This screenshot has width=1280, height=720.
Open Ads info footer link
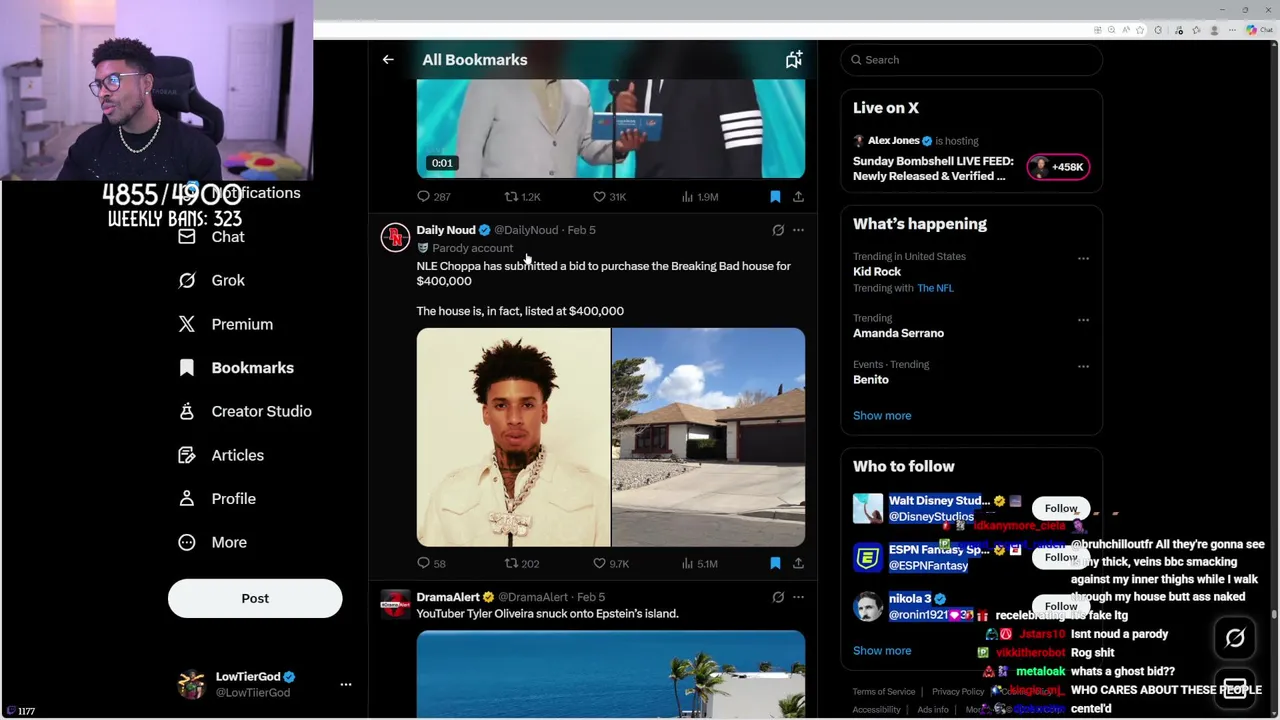pos(933,710)
